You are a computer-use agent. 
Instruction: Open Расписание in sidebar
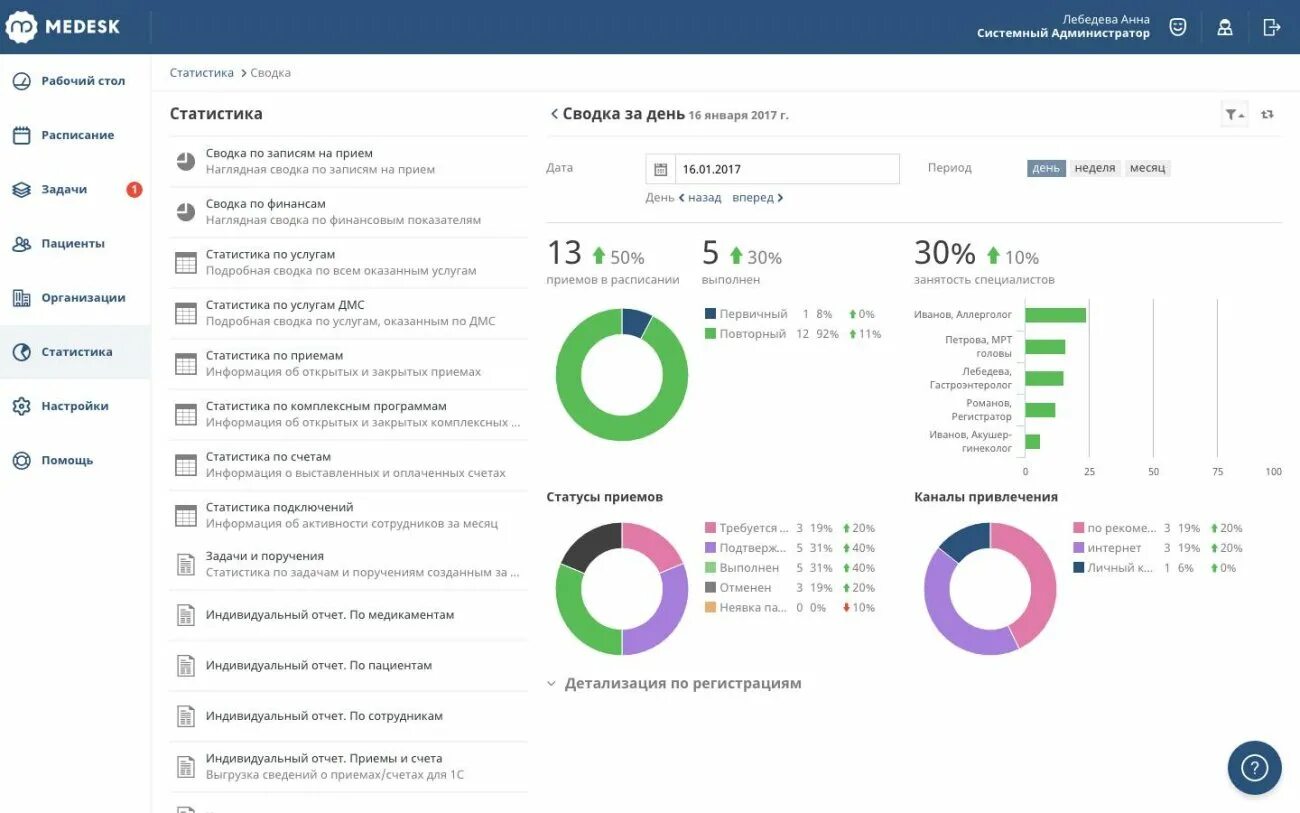point(75,135)
